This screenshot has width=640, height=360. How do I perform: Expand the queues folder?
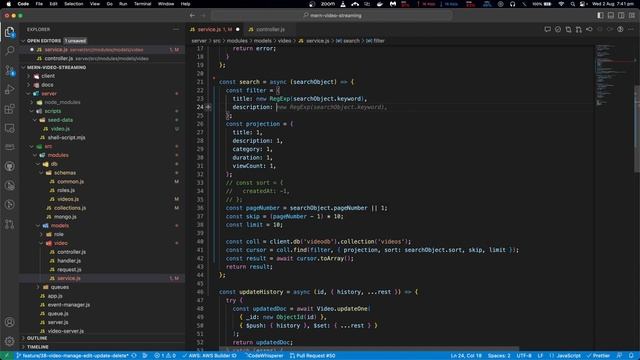[x=60, y=287]
